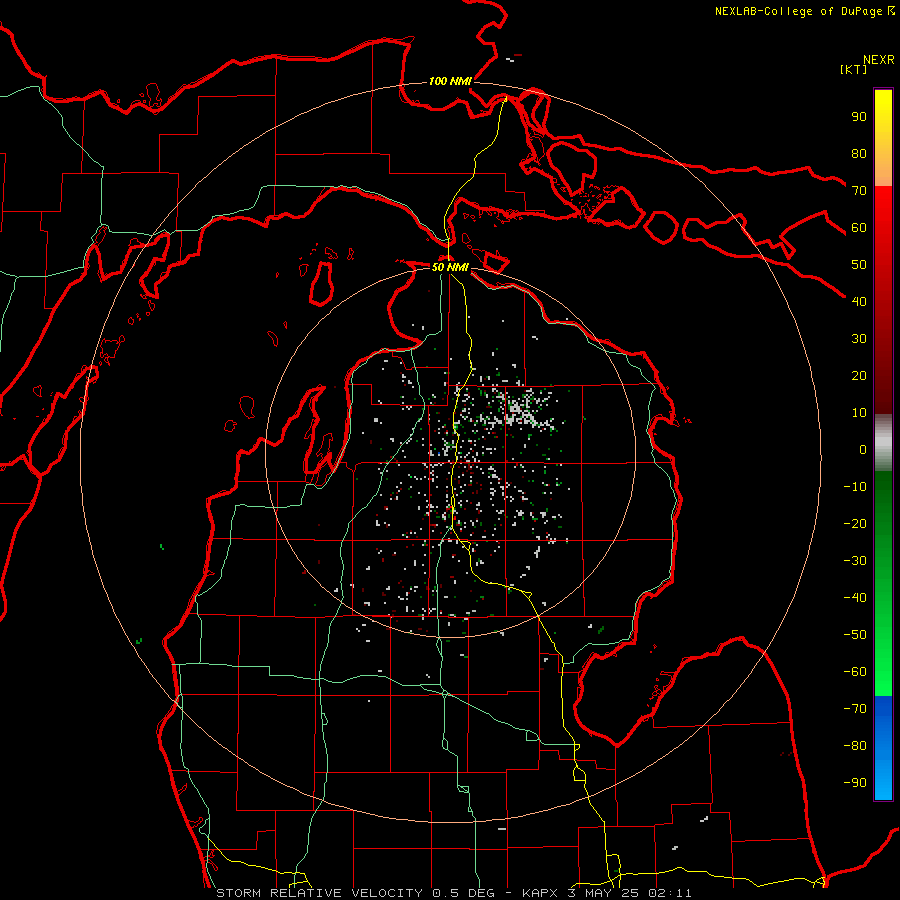Viewport: 900px width, 900px height.
Task: Click the 100 NMI range ring label
Action: click(450, 81)
